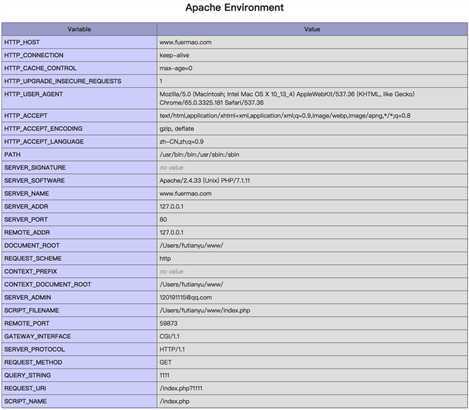
Task: Select /Users/futianyu/www/ in the DOCUMENT_ROOT row
Action: 191,246
